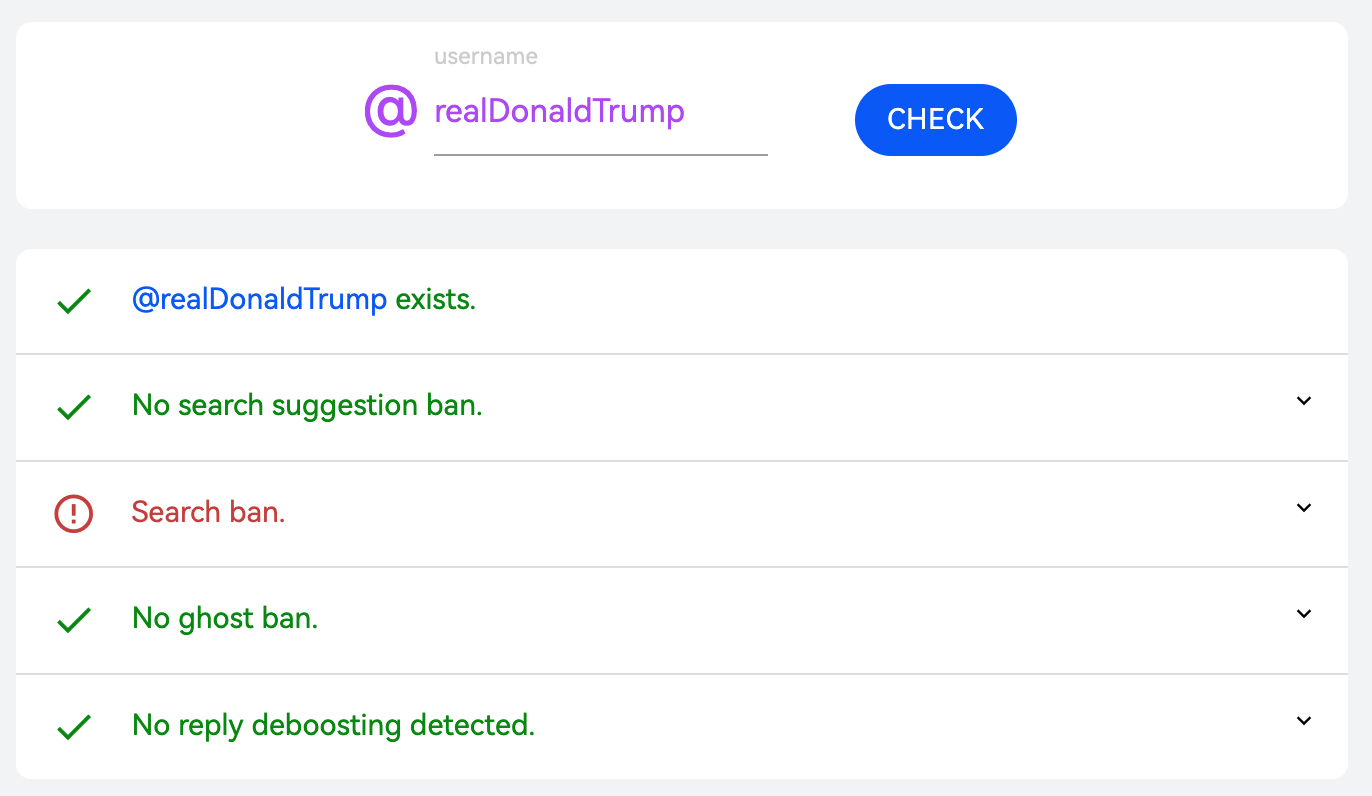Screen dimensions: 1372x796
Task: Click the checkmark next to search suggestion ban
Action: tap(74, 407)
